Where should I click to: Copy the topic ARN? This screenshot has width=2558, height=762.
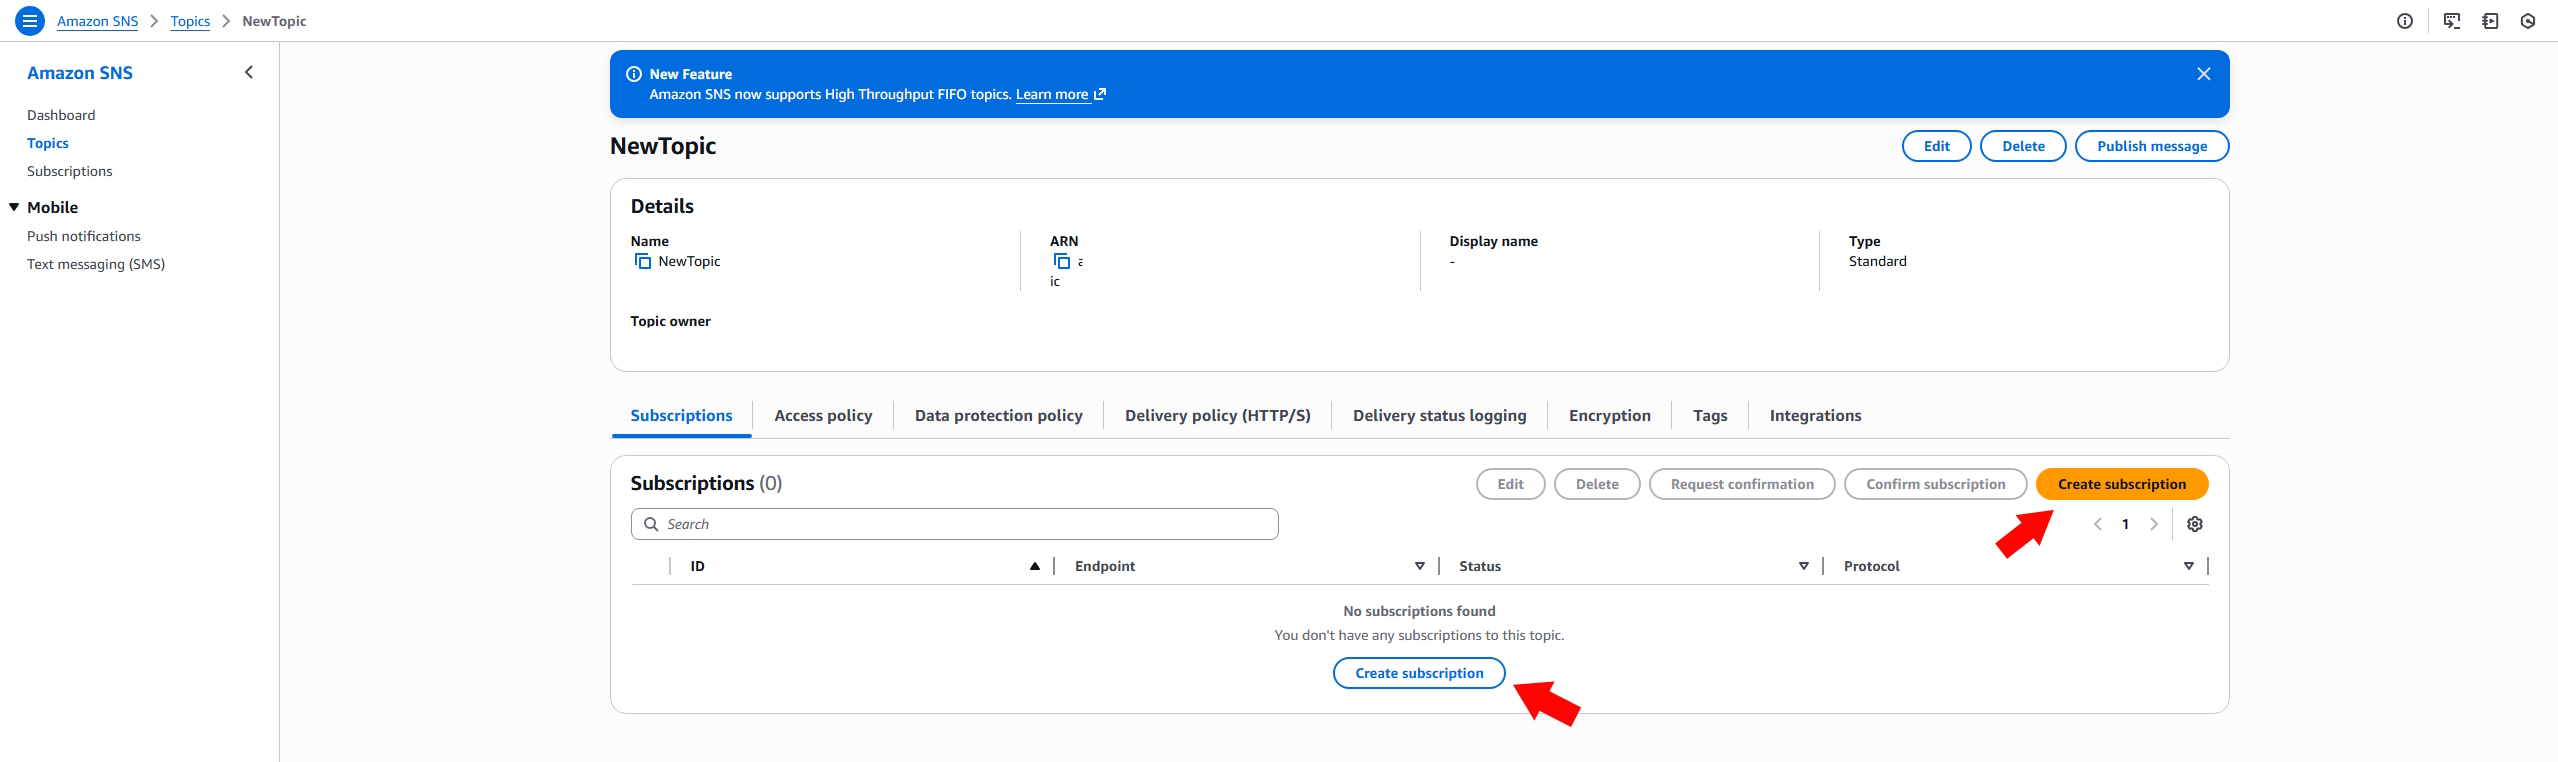click(x=1062, y=261)
